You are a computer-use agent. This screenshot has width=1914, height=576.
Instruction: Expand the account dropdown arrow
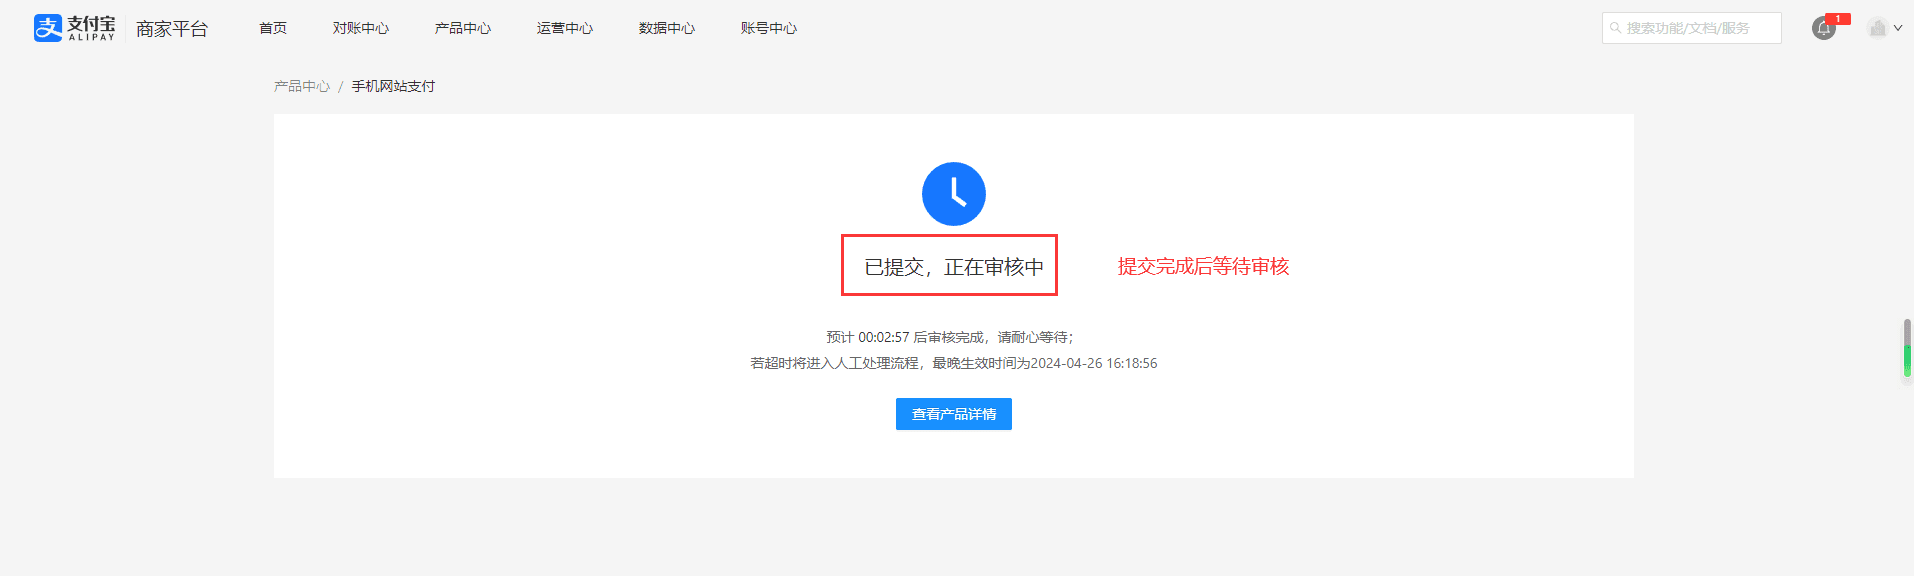[1898, 28]
